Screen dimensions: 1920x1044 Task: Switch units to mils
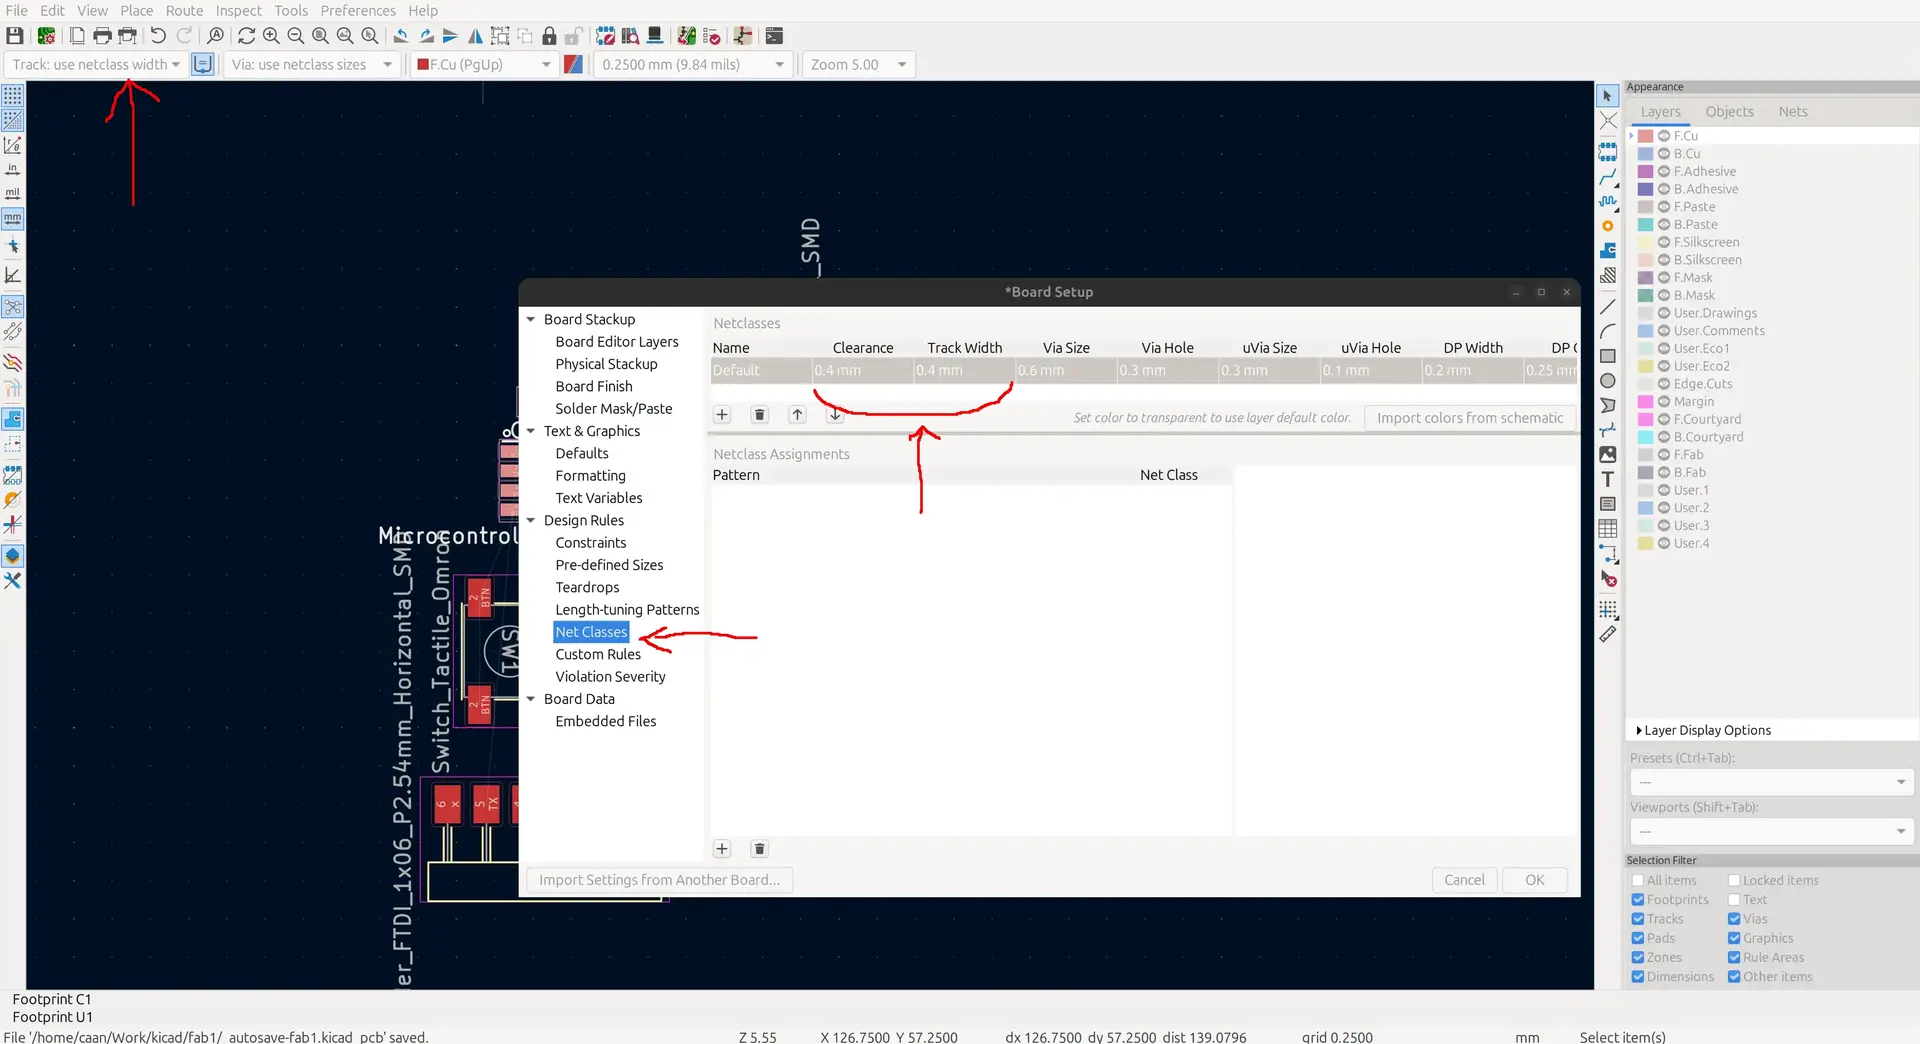pos(12,194)
